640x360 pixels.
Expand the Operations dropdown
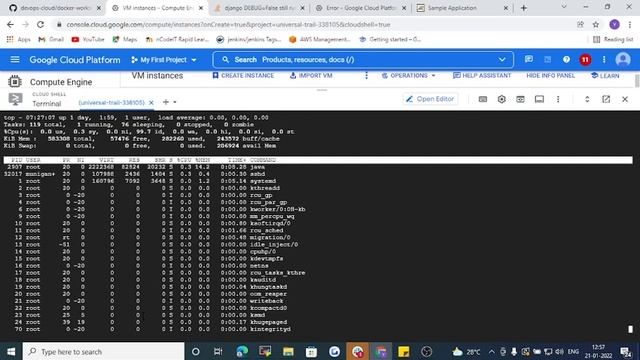point(408,76)
